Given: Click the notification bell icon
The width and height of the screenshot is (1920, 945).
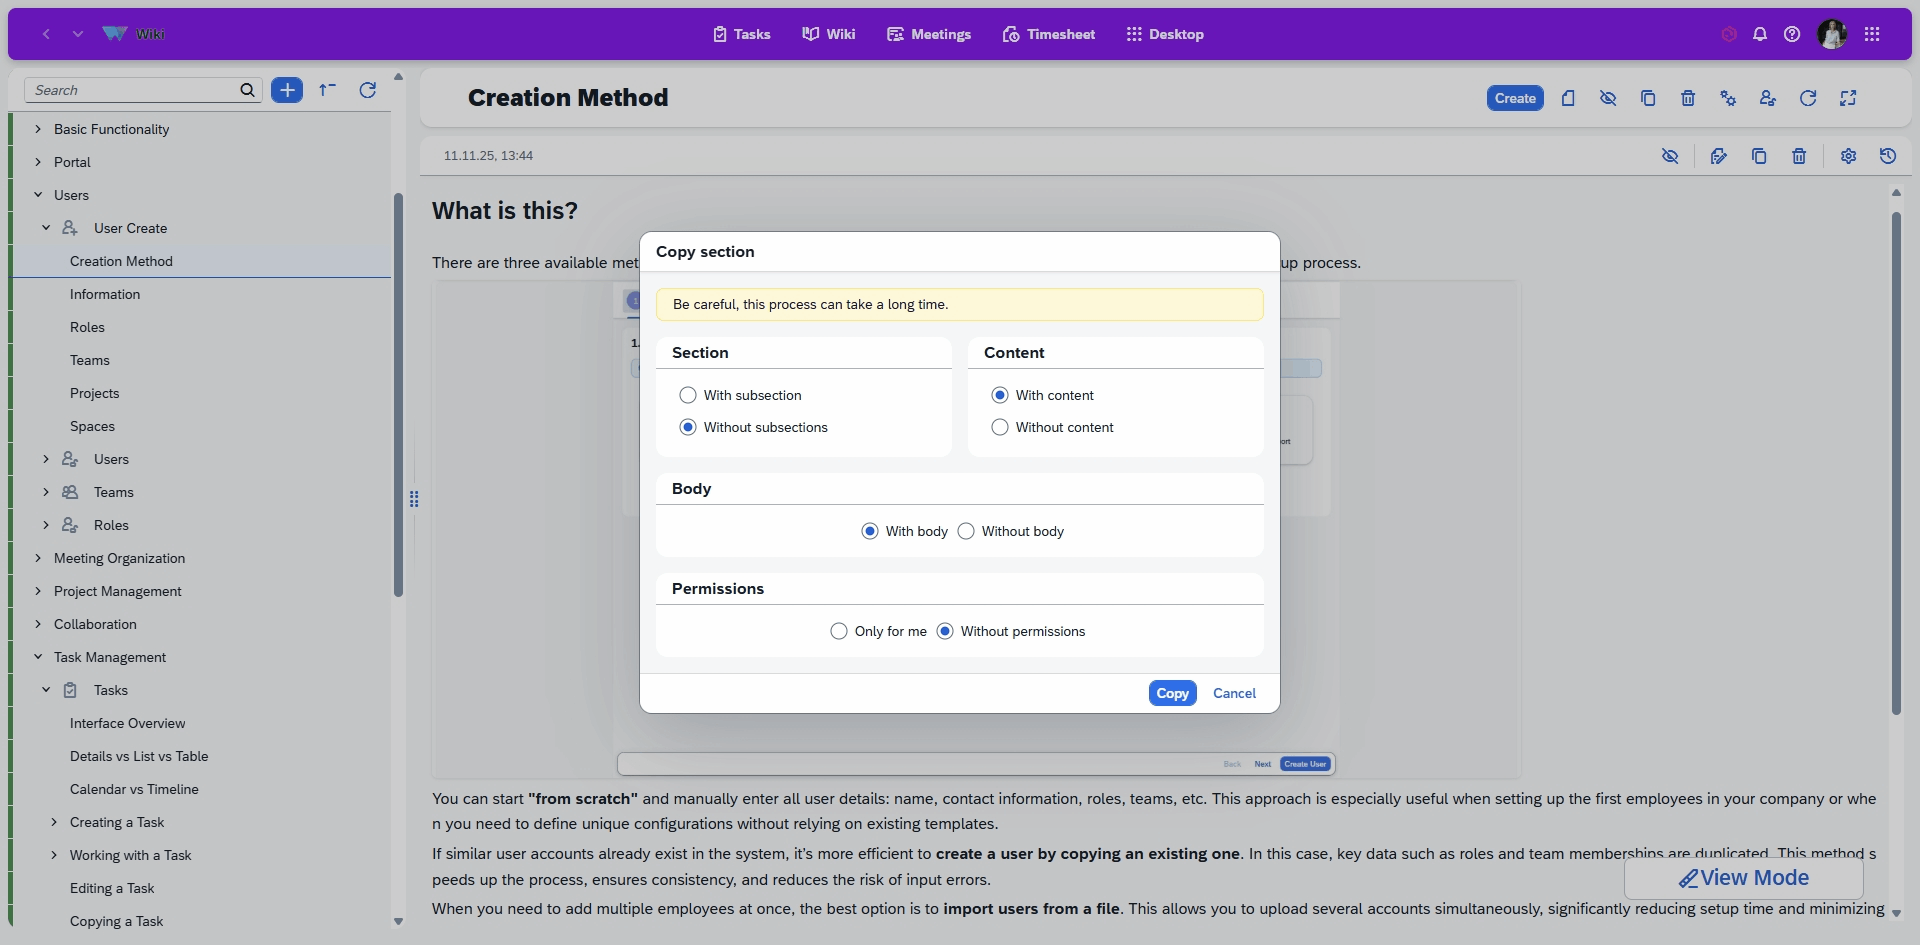Looking at the screenshot, I should [x=1760, y=34].
